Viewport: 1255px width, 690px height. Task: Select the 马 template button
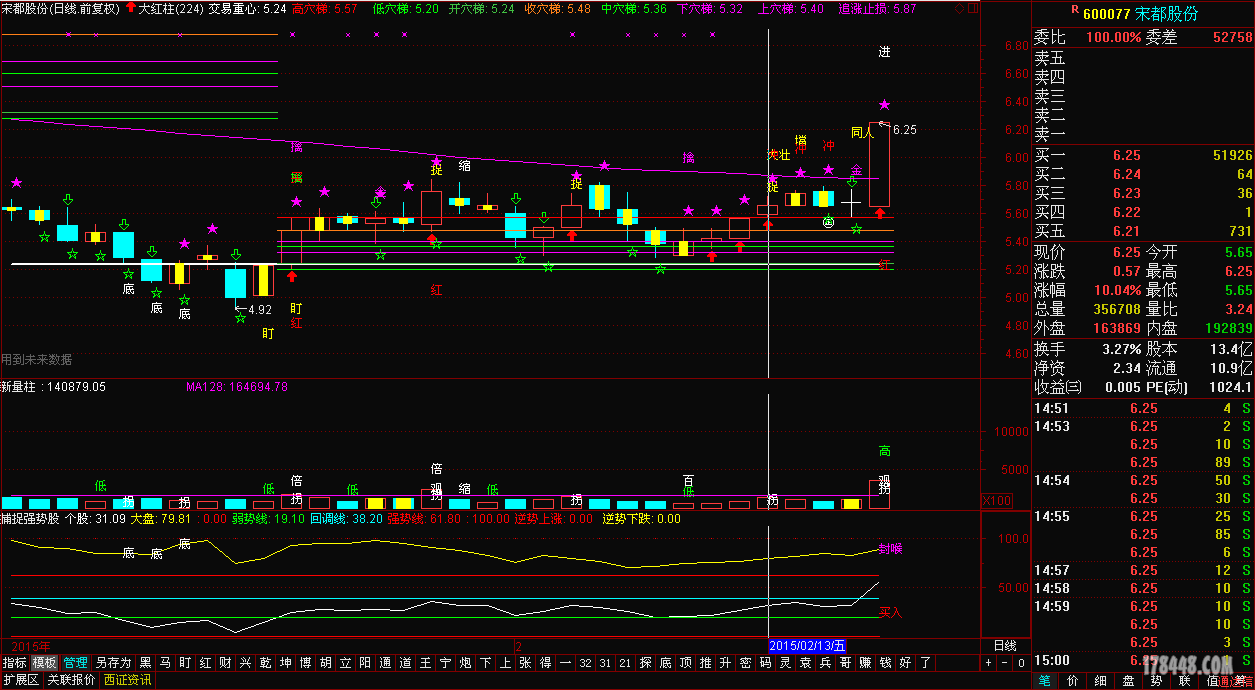165,662
